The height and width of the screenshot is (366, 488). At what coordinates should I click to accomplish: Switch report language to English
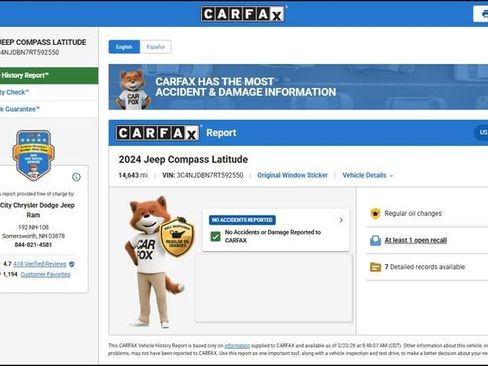pos(124,47)
